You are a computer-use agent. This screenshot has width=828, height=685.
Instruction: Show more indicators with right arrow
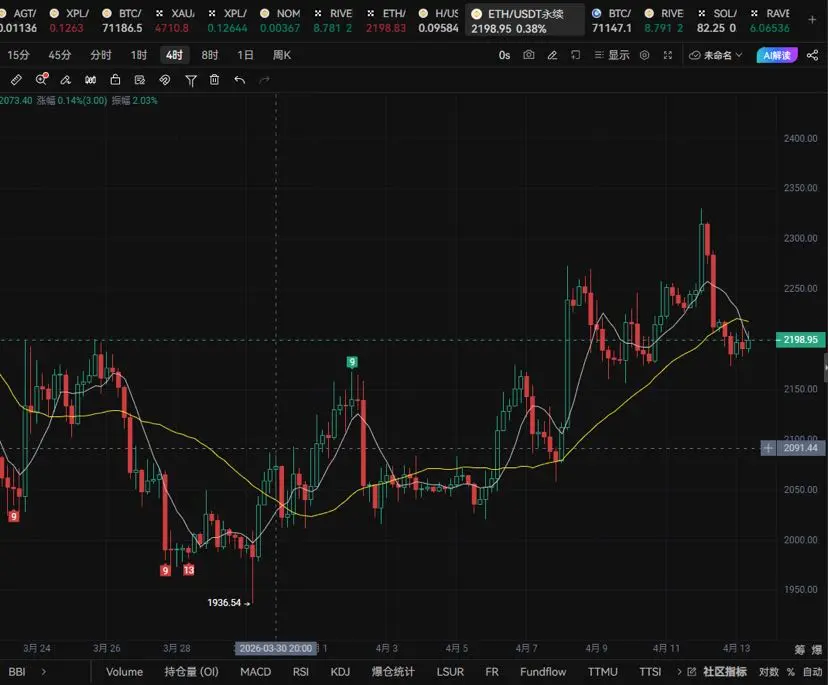click(679, 672)
